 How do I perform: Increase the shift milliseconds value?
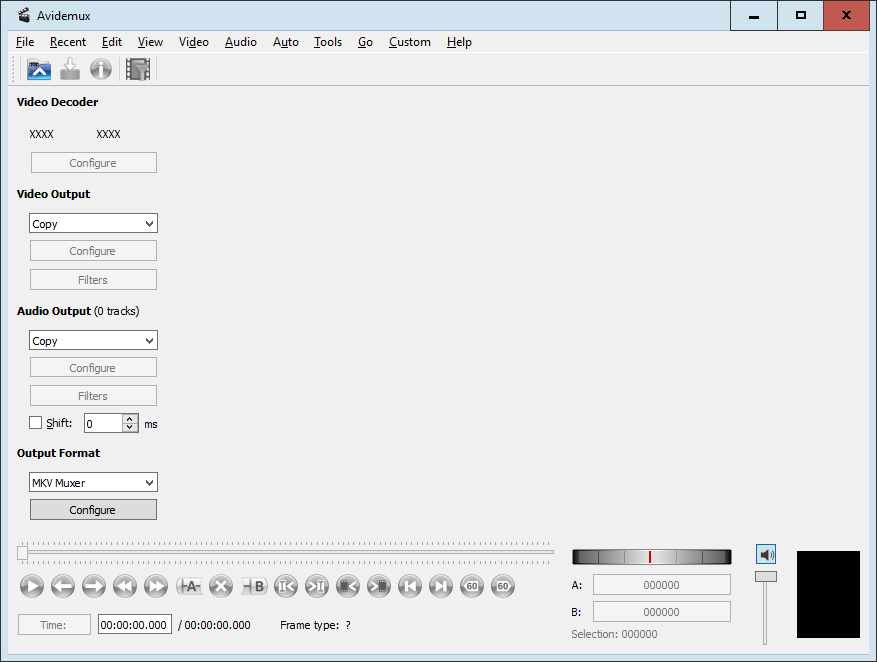(130, 419)
